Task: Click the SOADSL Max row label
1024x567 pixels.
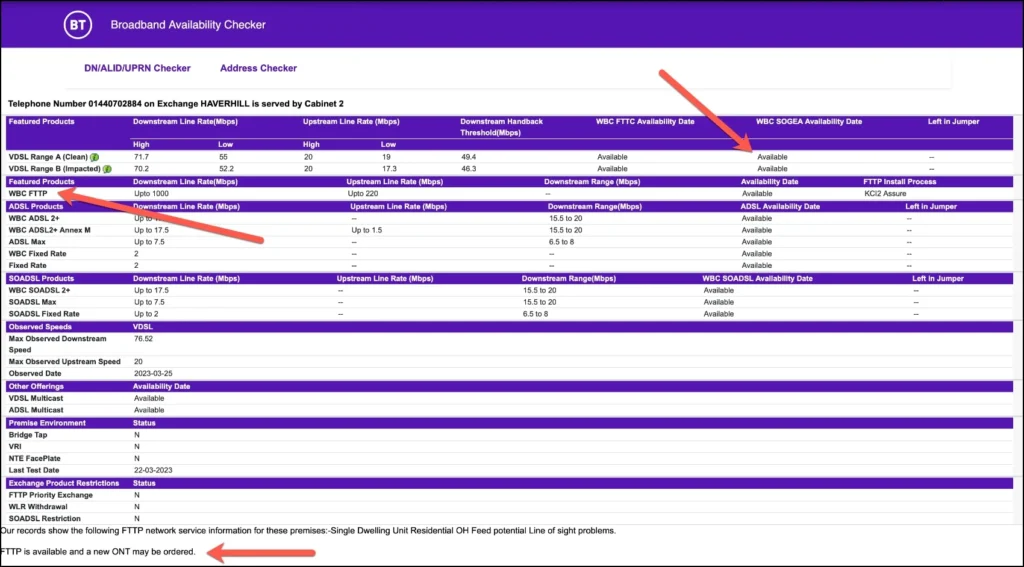Action: pos(33,302)
